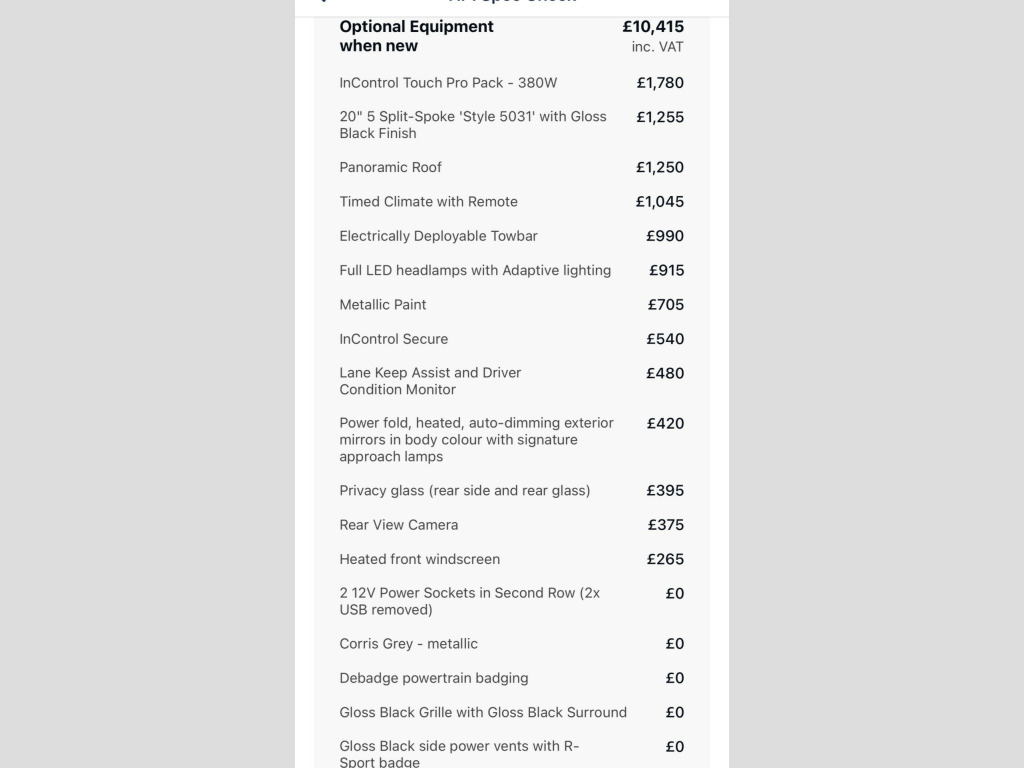The image size is (1024, 768).
Task: Select 2 12V Power Sockets in Second Row
Action: (470, 601)
